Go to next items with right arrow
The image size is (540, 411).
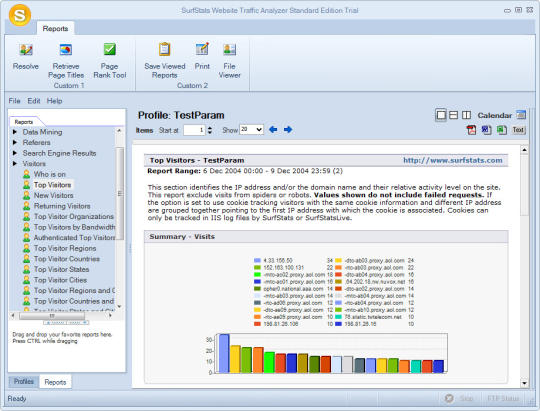coord(288,130)
